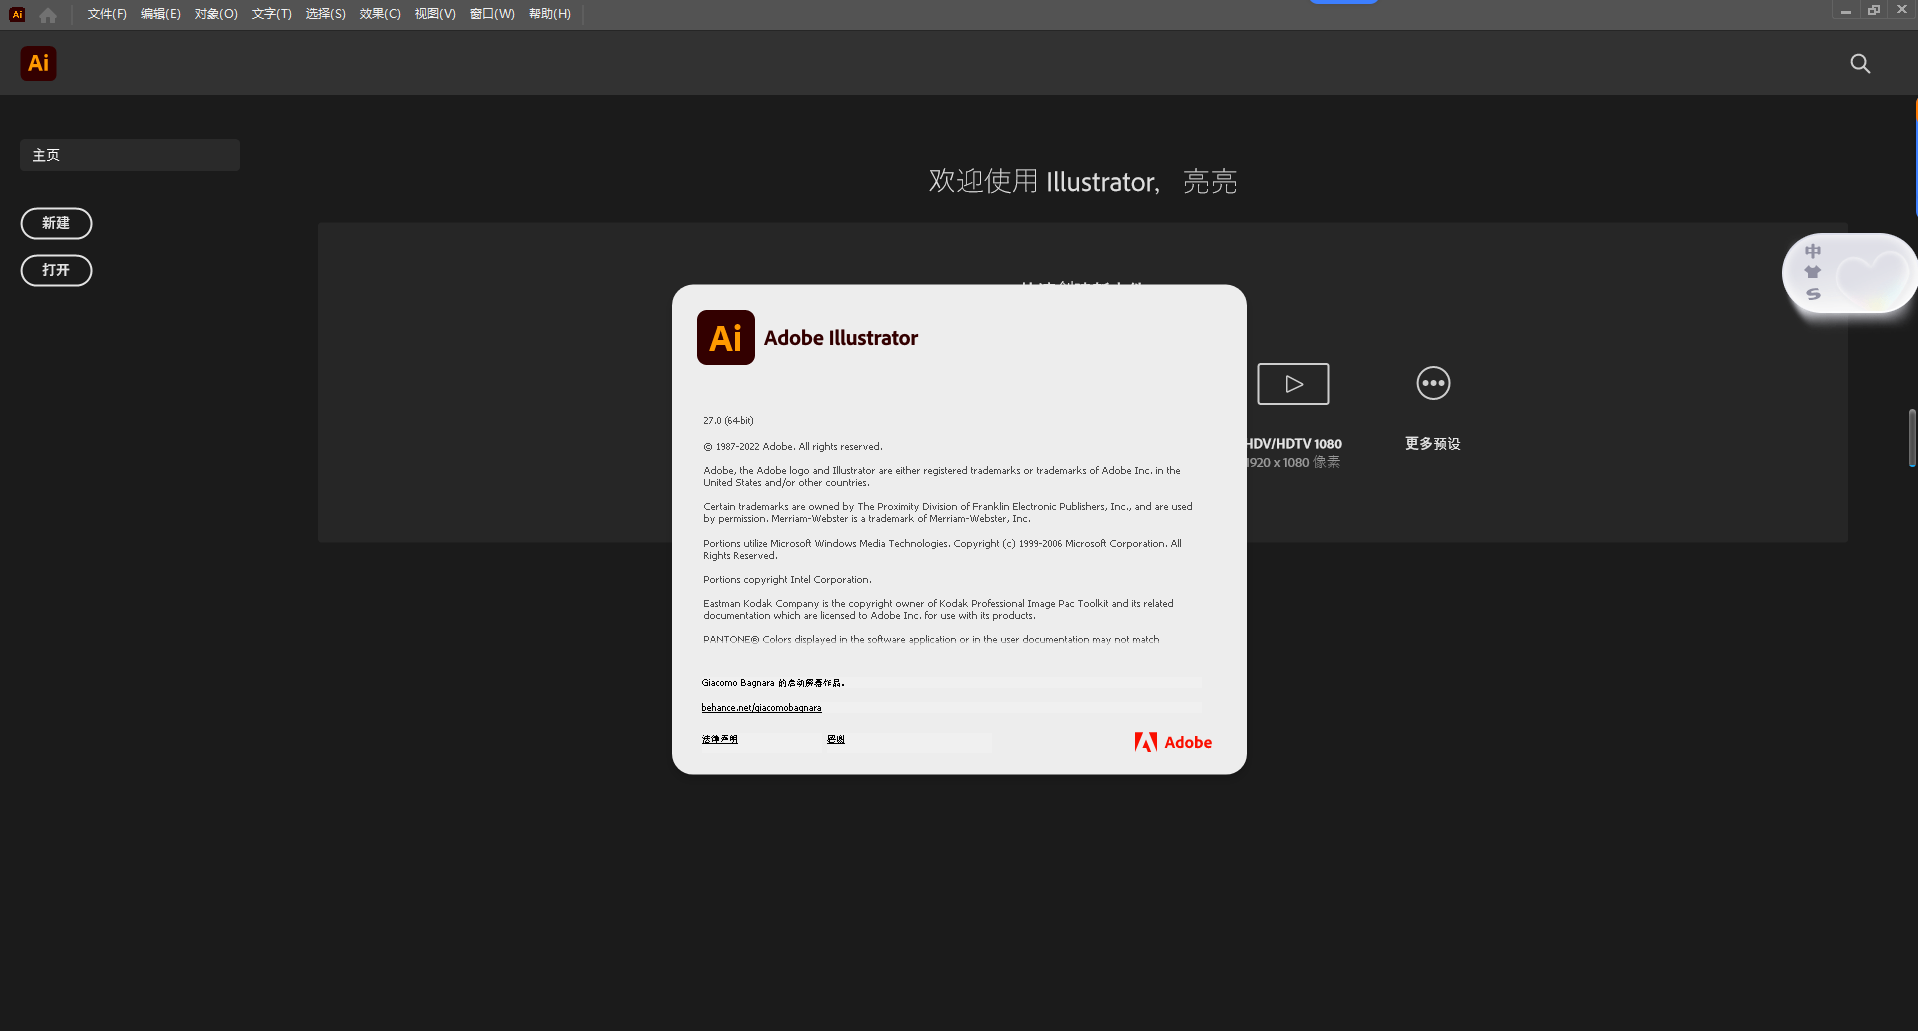This screenshot has height=1031, width=1918.
Task: Open the 文件(F) menu
Action: [106, 14]
